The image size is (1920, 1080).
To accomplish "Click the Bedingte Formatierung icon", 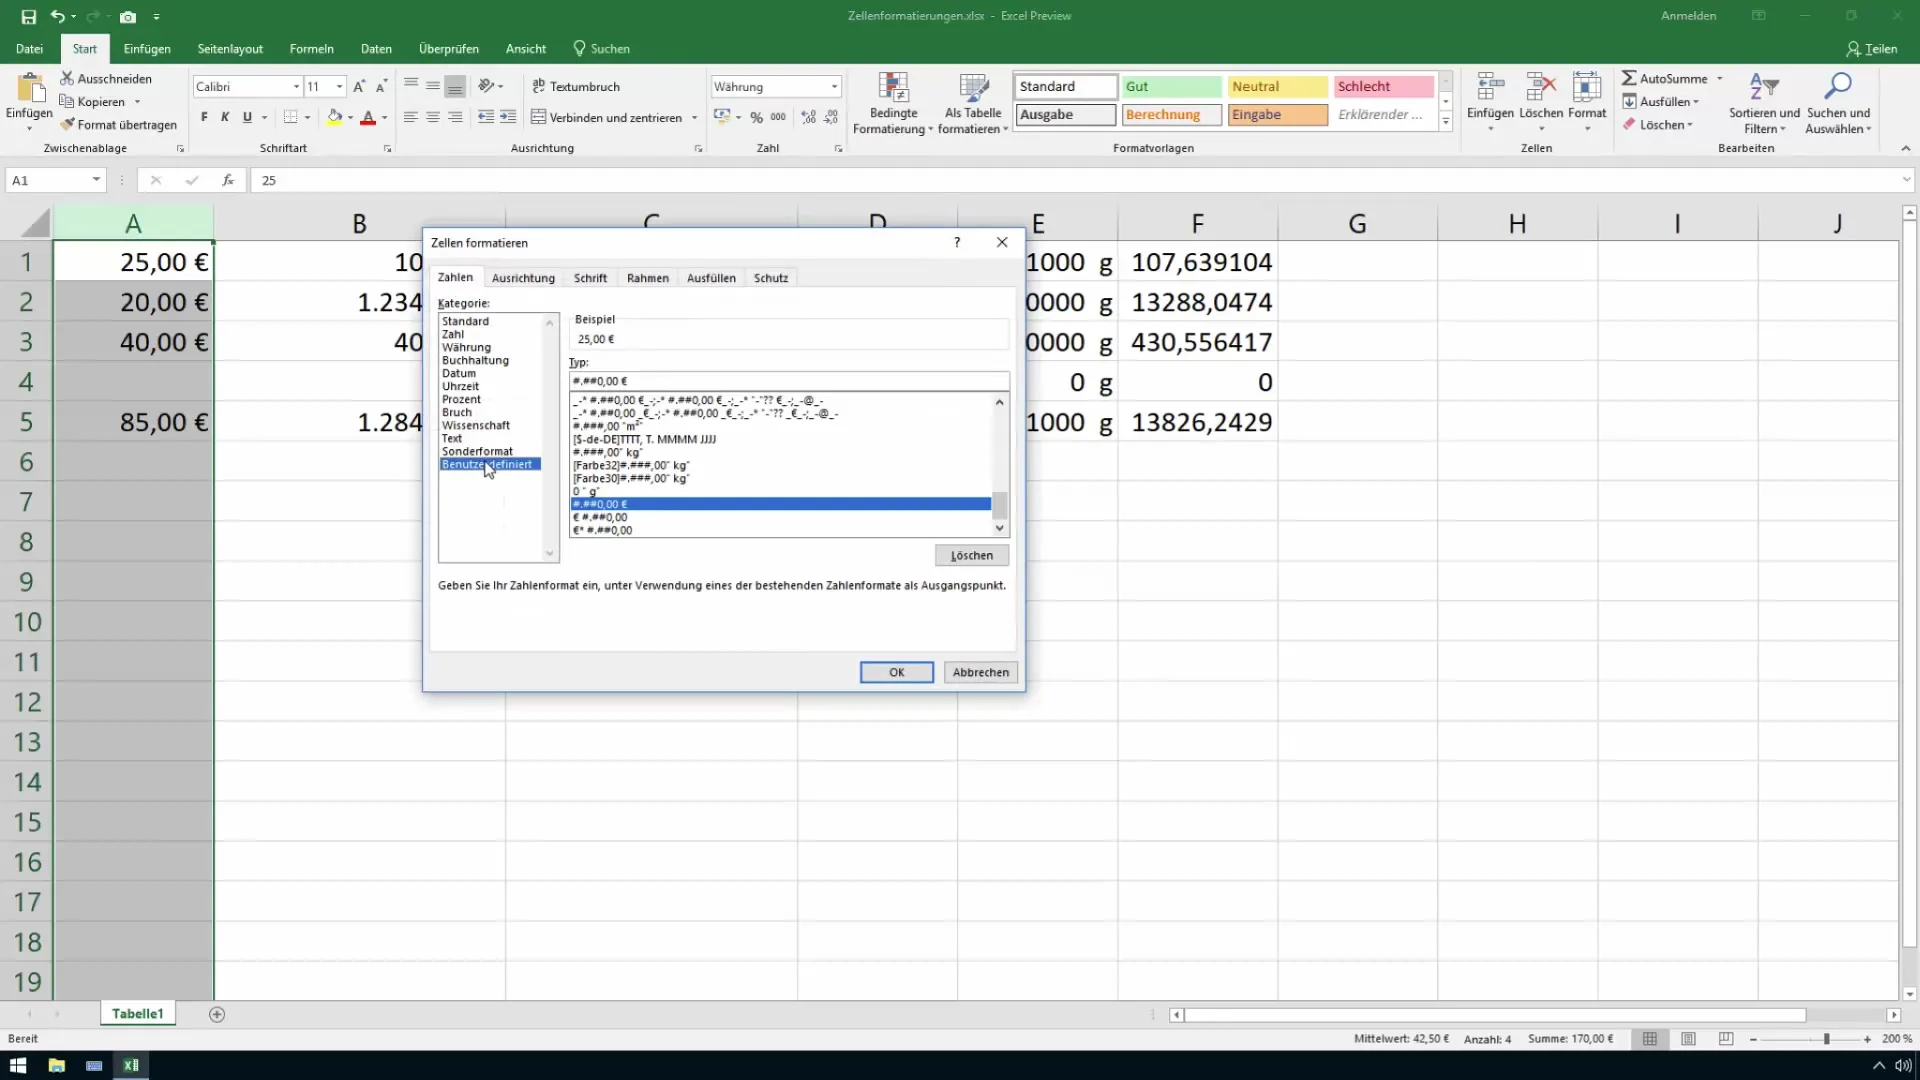I will [892, 88].
